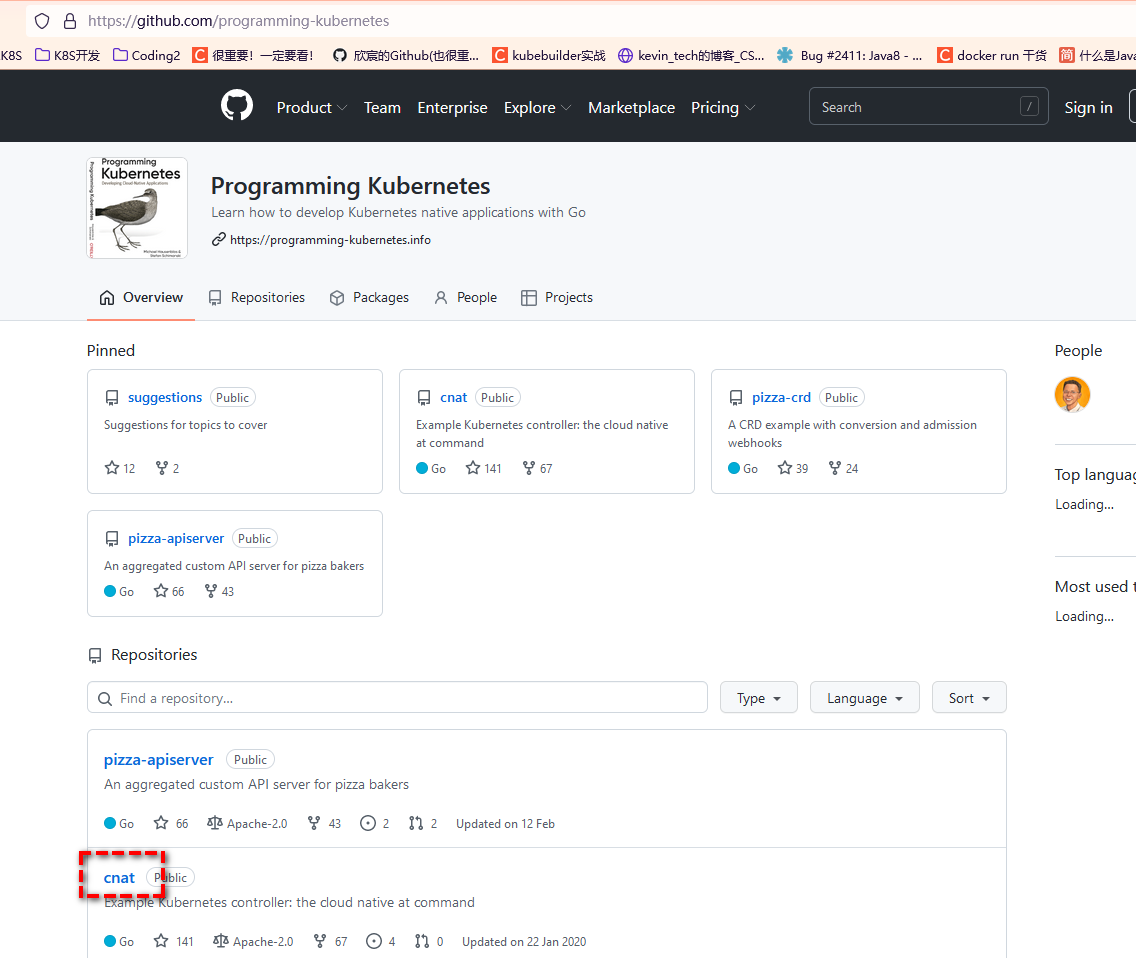The image size is (1136, 958).
Task: Click the star icon on pizza-crd card
Action: tap(785, 468)
